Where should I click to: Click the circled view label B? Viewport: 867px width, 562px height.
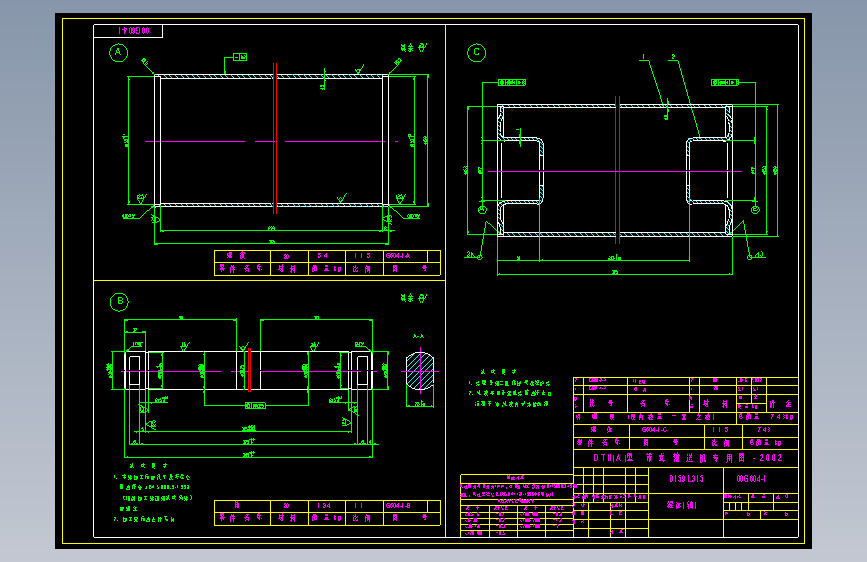coord(119,301)
